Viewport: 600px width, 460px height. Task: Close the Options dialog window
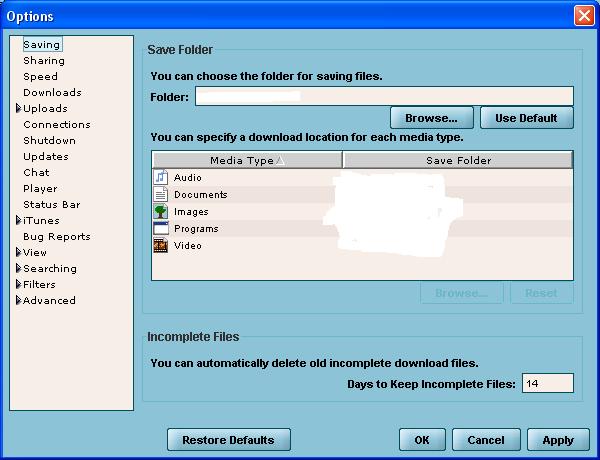584,16
